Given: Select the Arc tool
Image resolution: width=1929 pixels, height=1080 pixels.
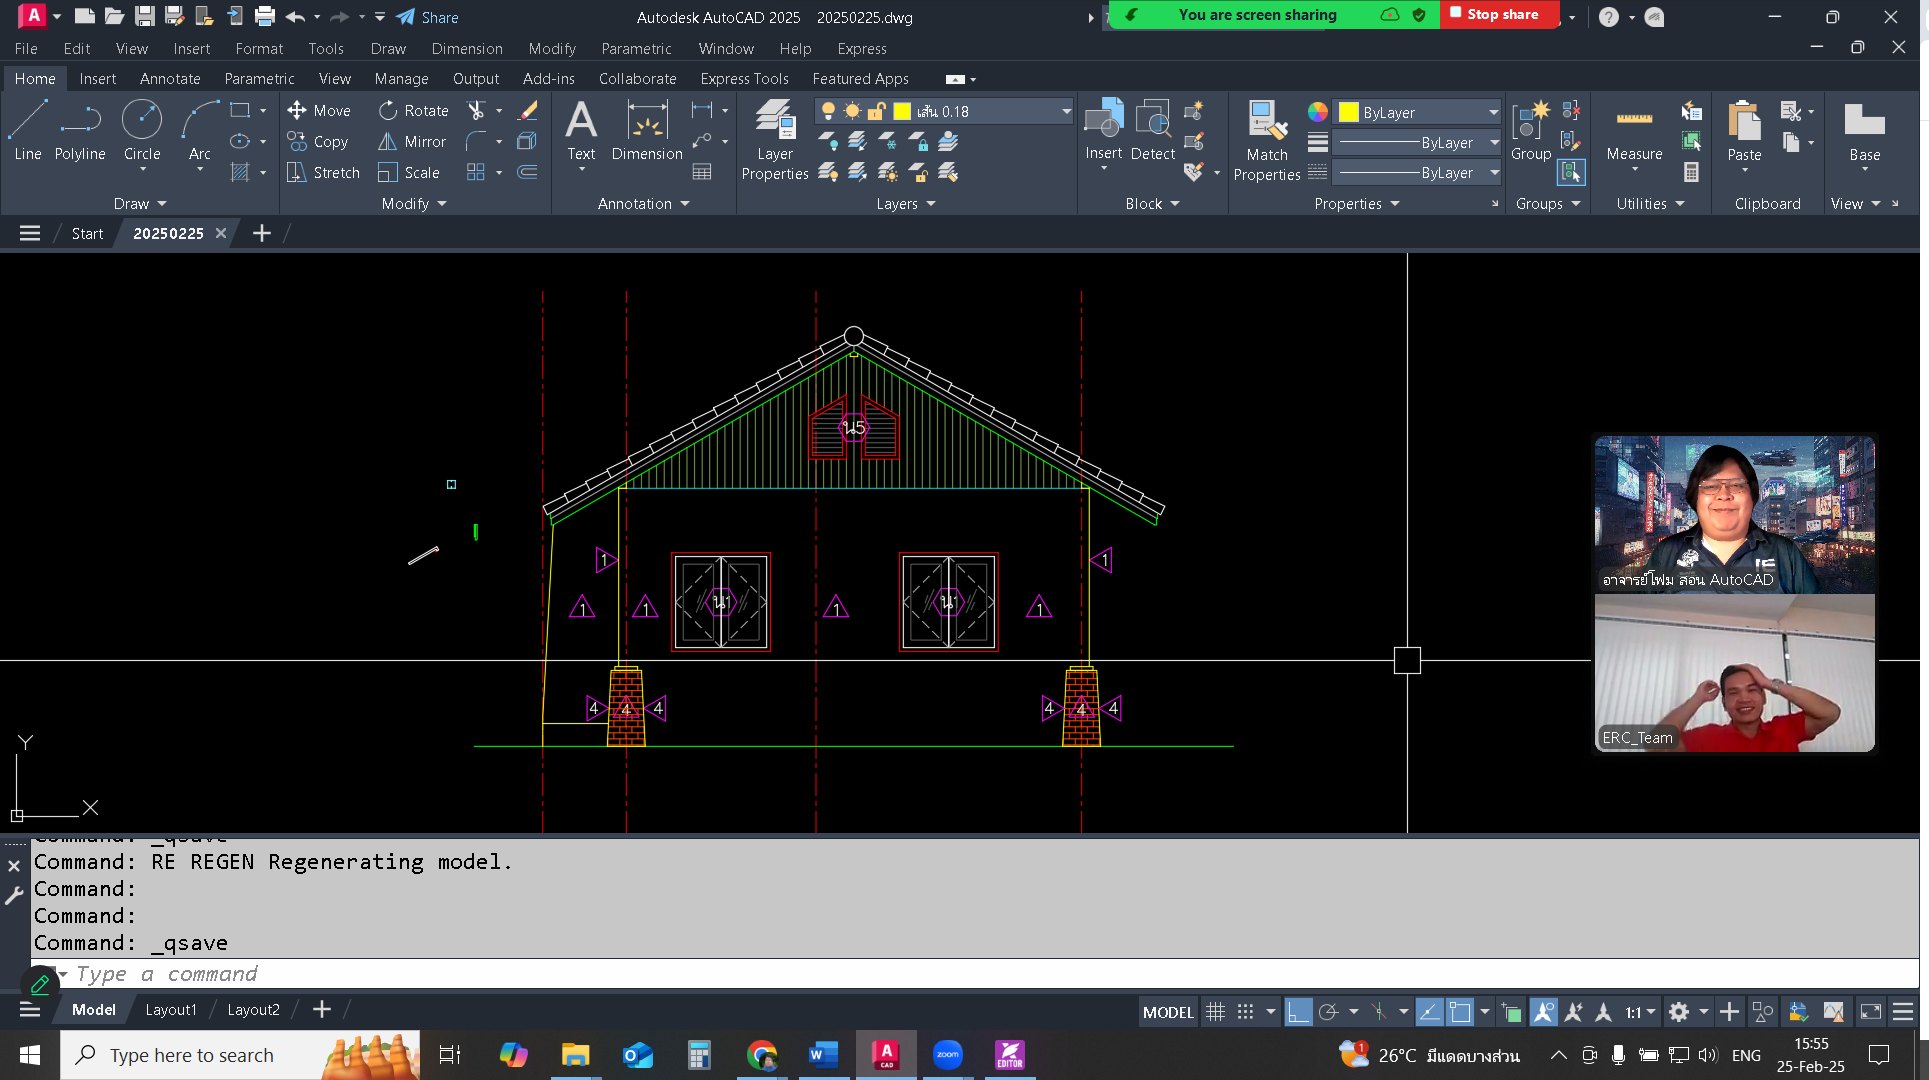Looking at the screenshot, I should click(200, 131).
